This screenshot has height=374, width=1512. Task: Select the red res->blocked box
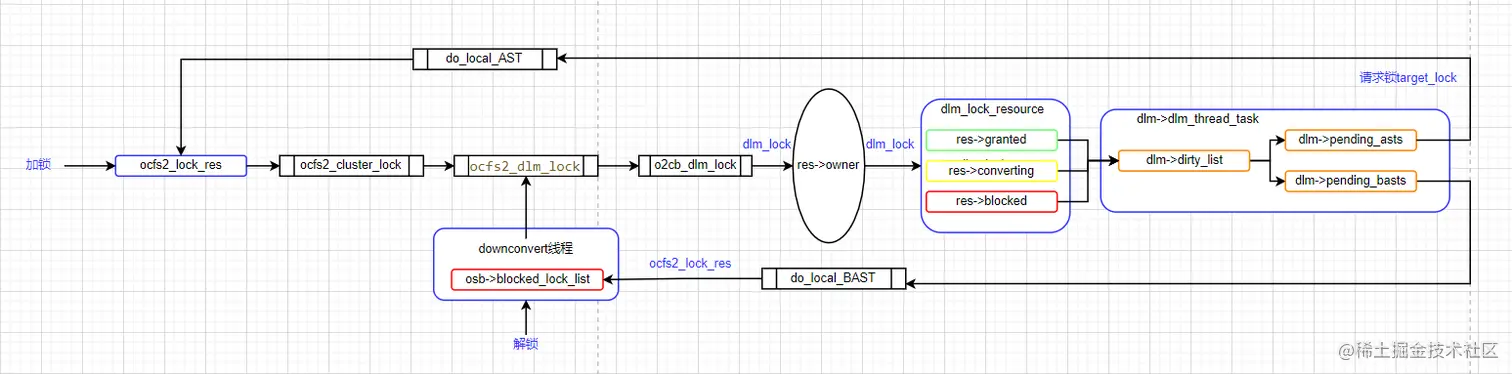pos(991,201)
